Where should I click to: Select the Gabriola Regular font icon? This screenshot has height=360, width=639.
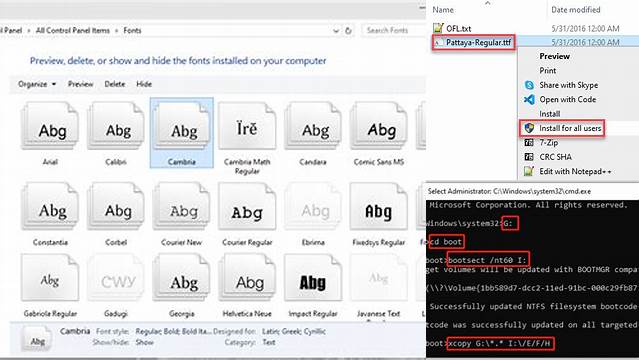[50, 277]
